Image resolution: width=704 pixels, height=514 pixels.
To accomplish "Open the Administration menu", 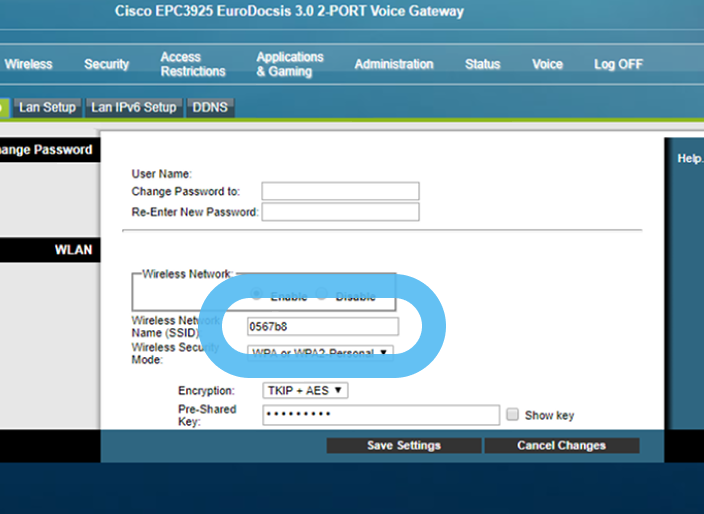I will (x=393, y=64).
